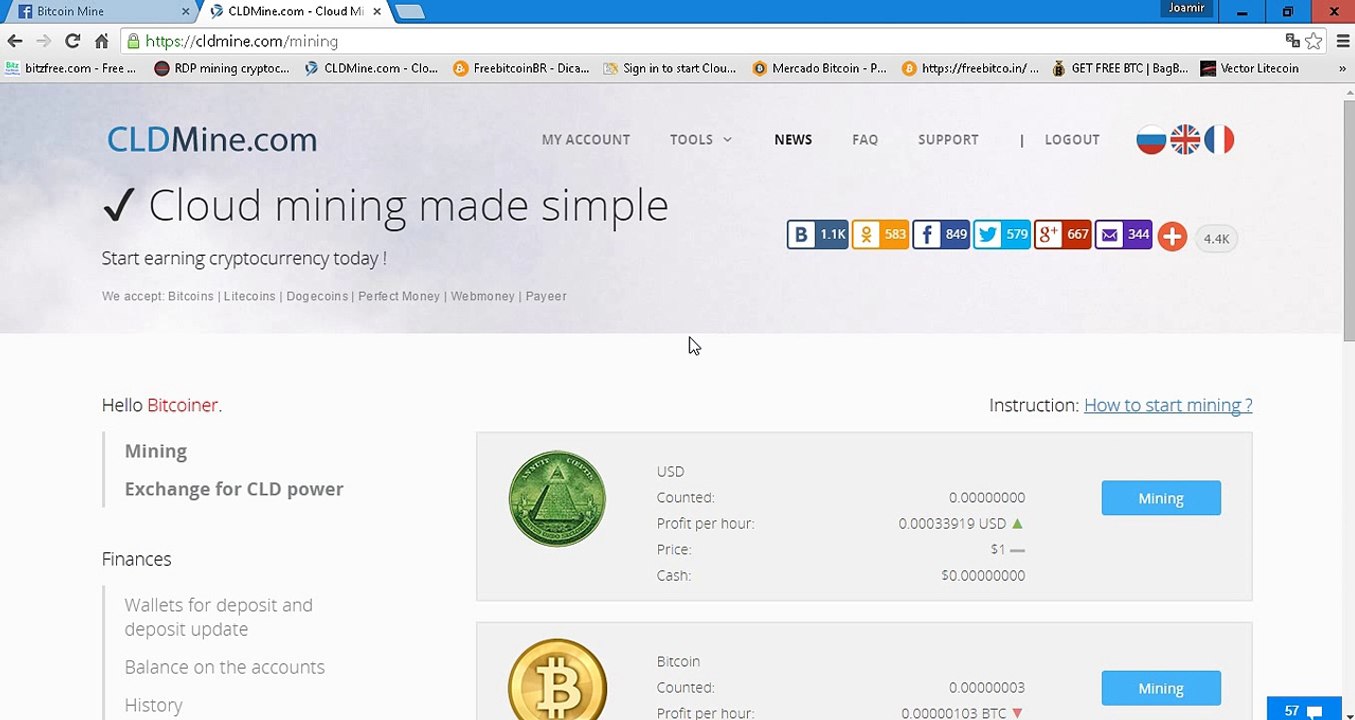Click the 4.4K total shares counter
Screen dimensions: 1355x720
coord(1216,238)
